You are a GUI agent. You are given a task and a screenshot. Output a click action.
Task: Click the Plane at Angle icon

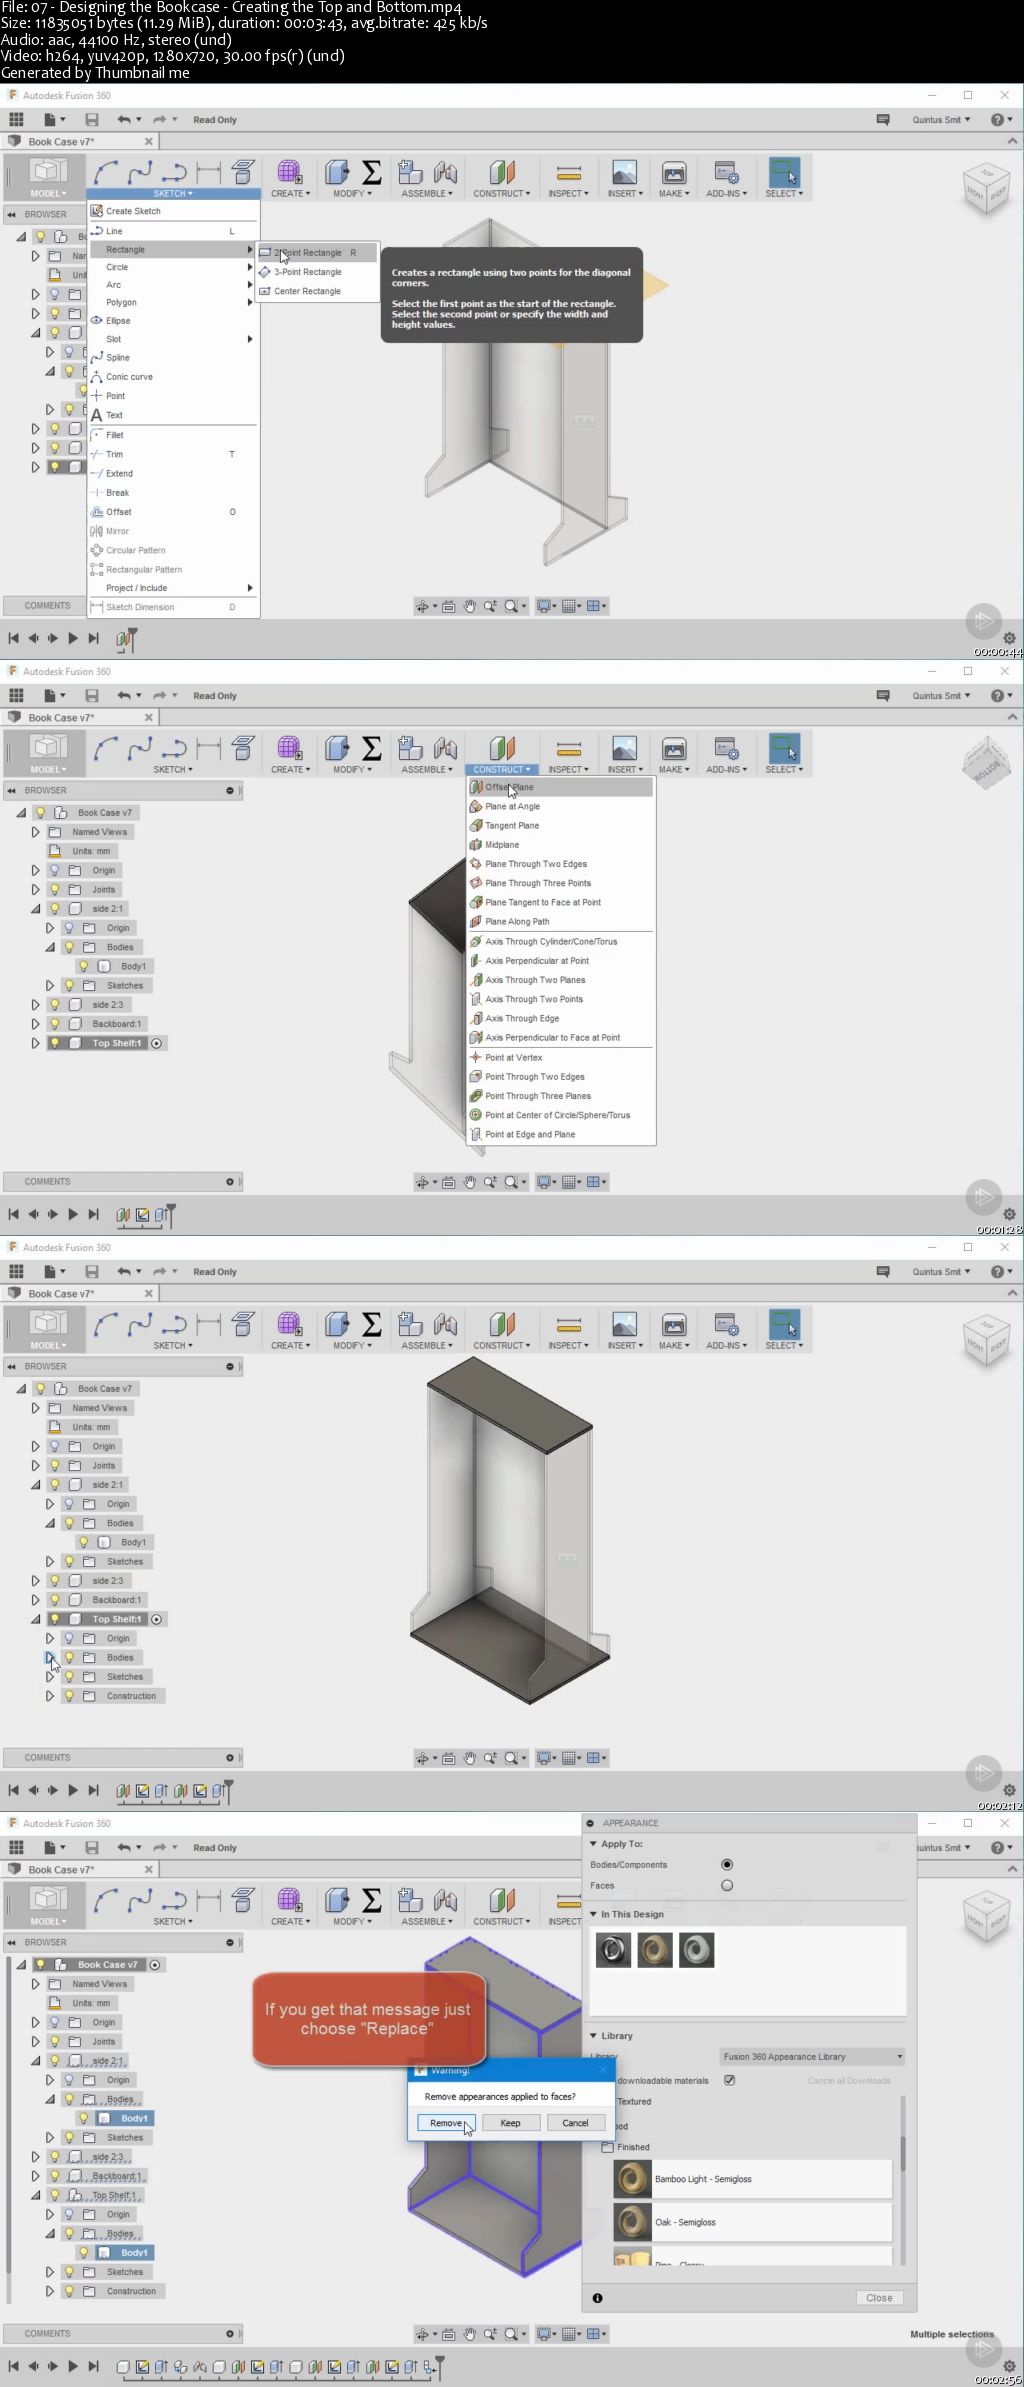pos(476,806)
